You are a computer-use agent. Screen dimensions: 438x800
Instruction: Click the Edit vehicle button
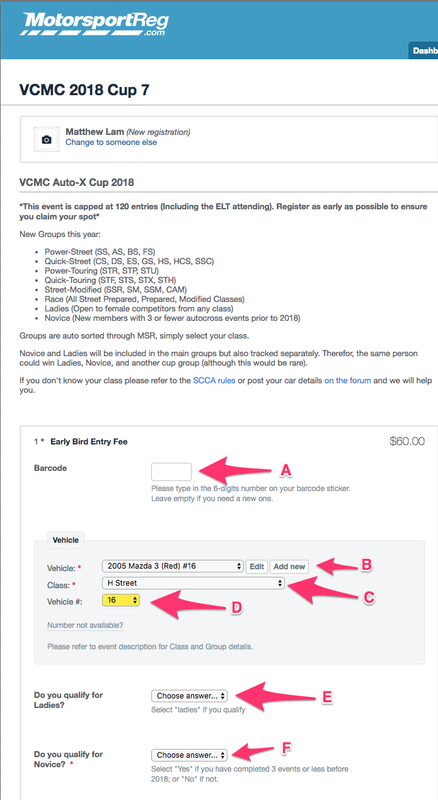(257, 566)
